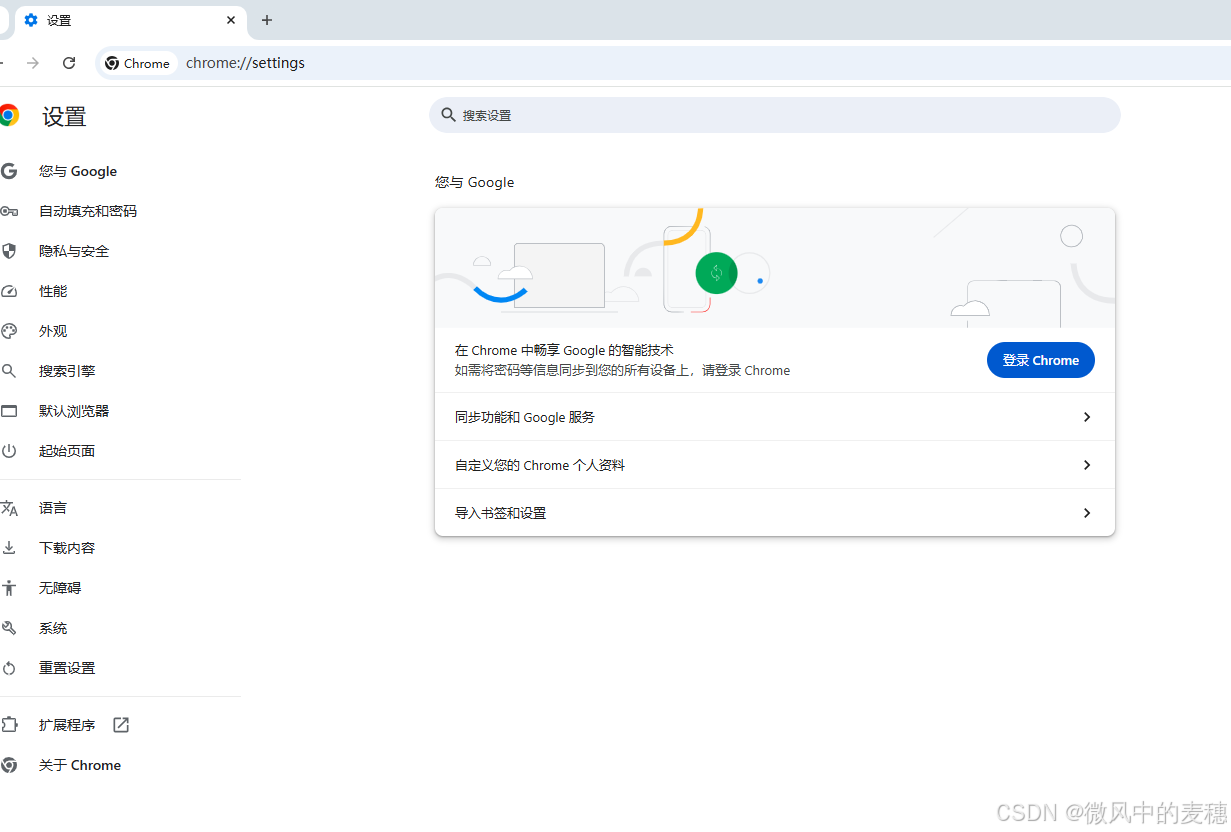This screenshot has width=1231, height=832.
Task: Click the chrome://settings address bar text
Action: (x=245, y=63)
